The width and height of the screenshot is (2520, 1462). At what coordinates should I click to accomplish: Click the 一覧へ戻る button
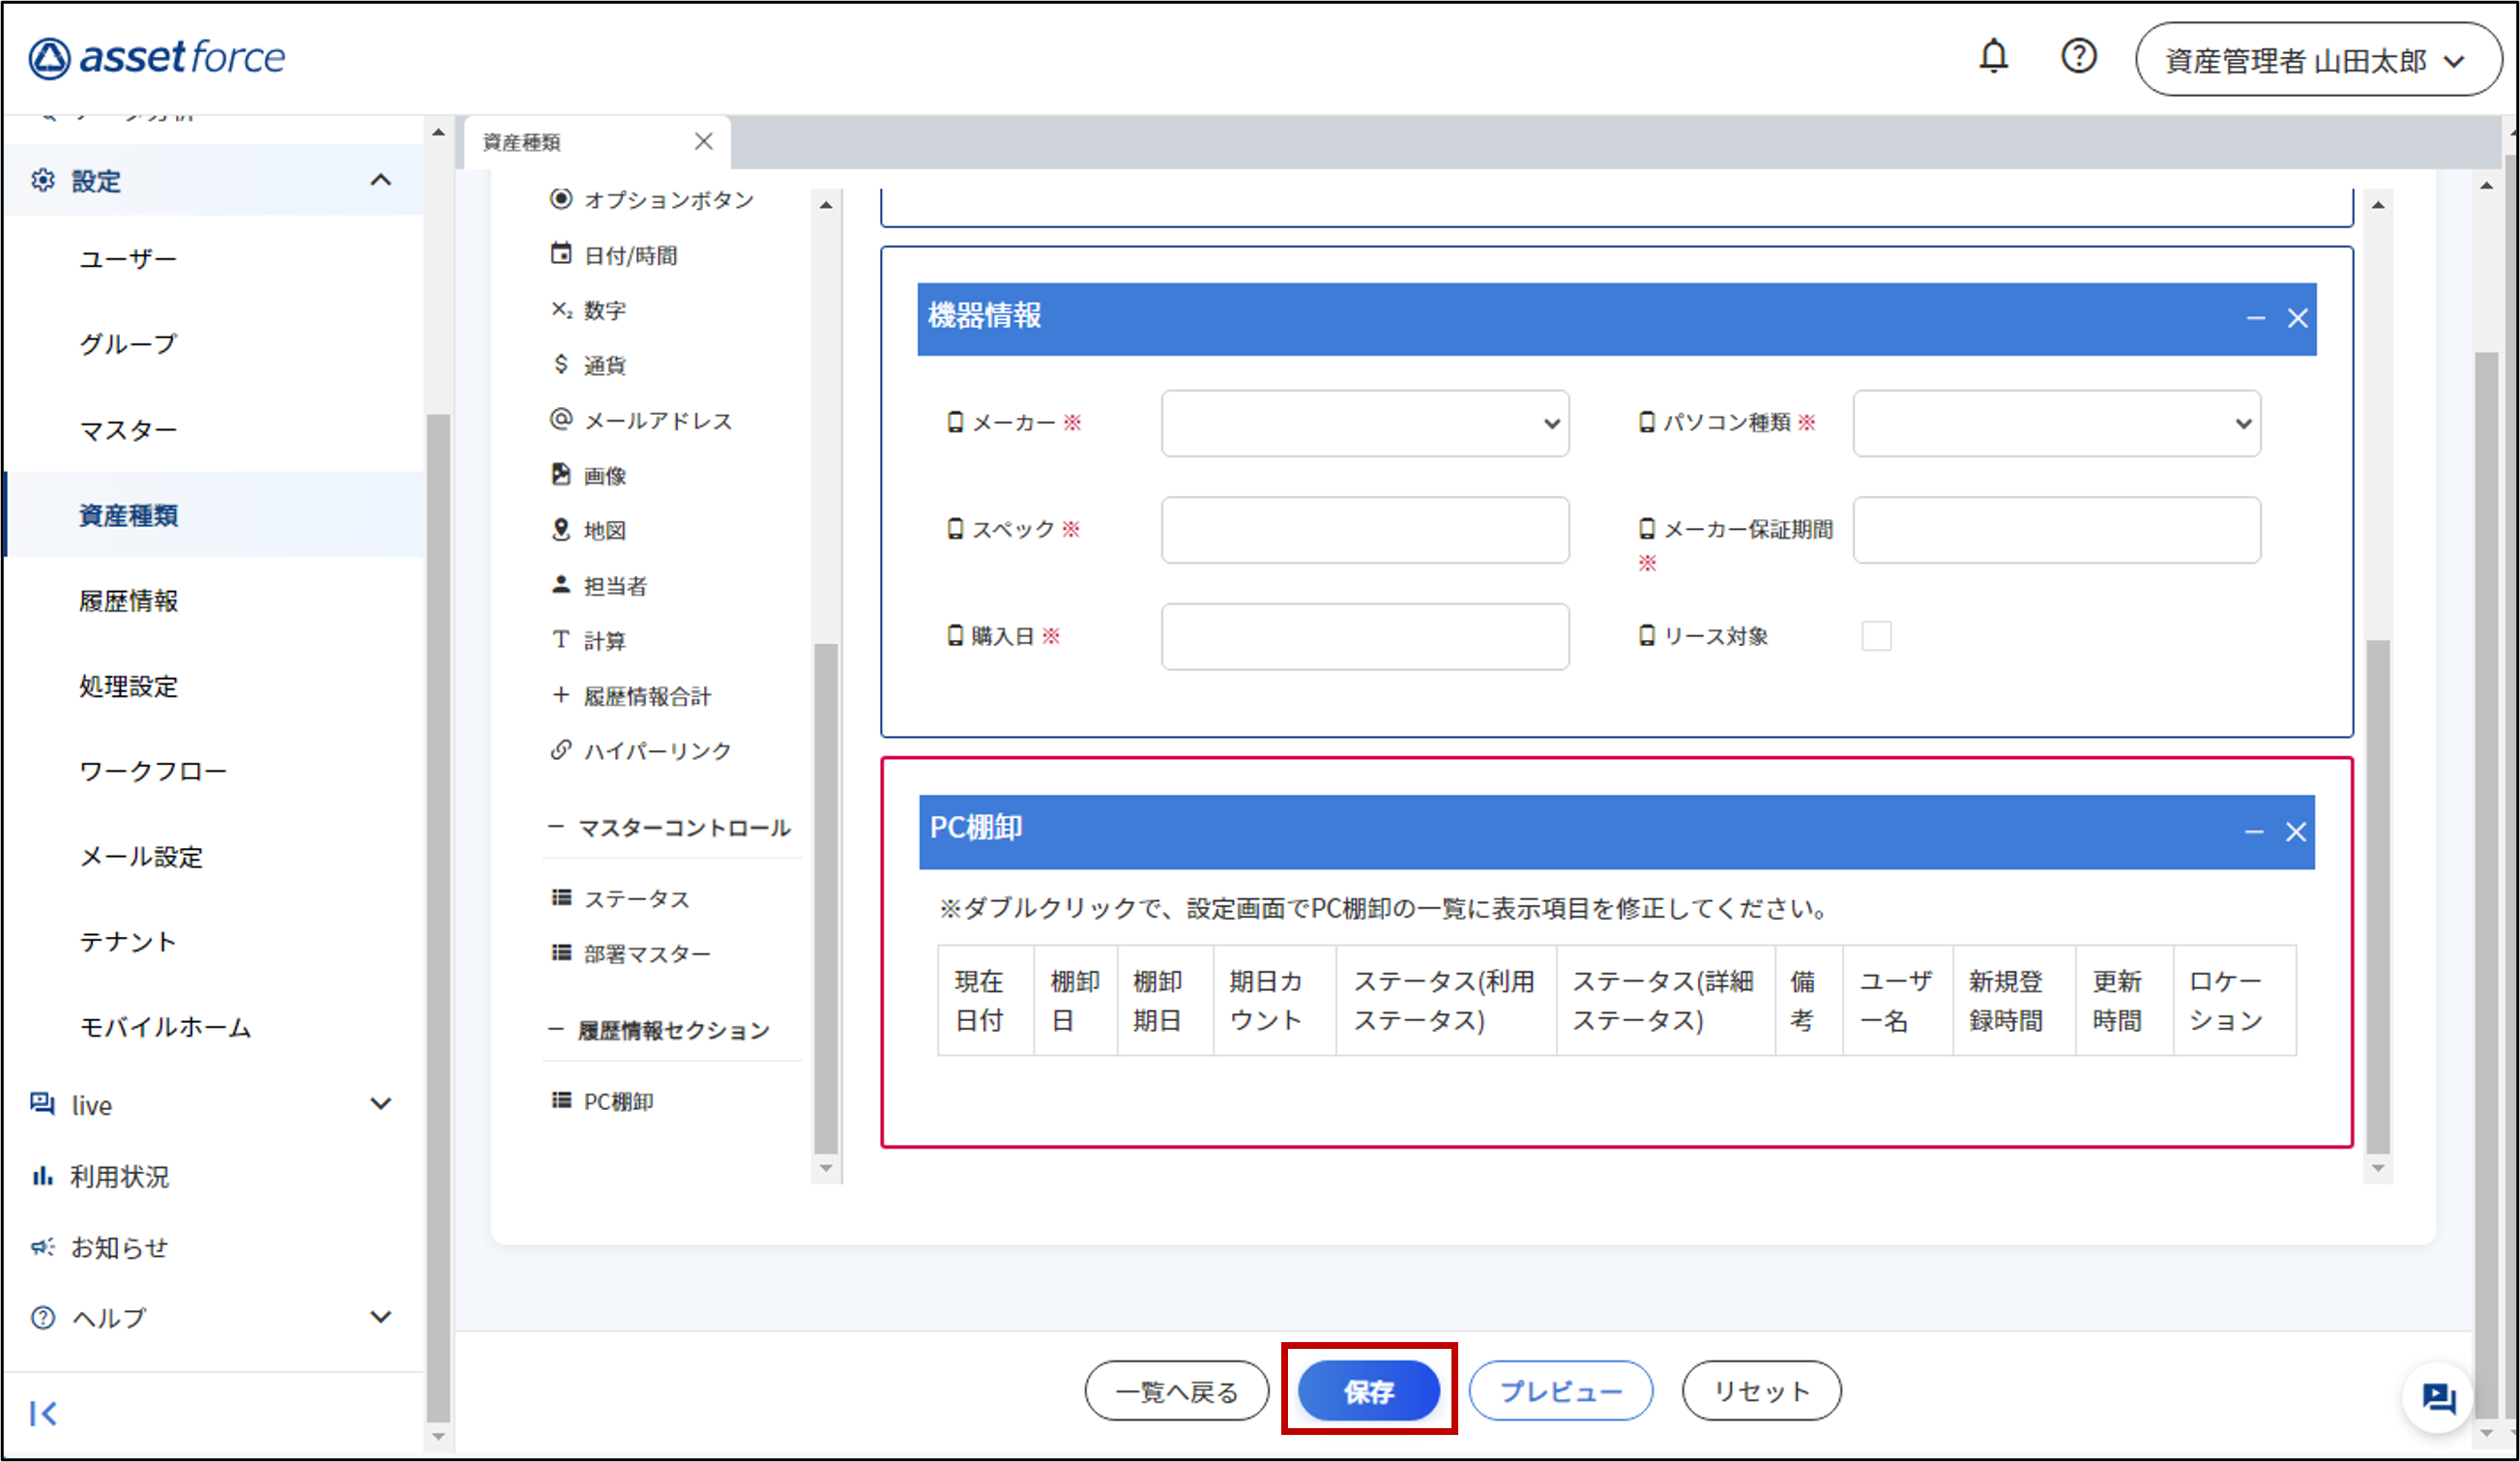[x=1176, y=1390]
